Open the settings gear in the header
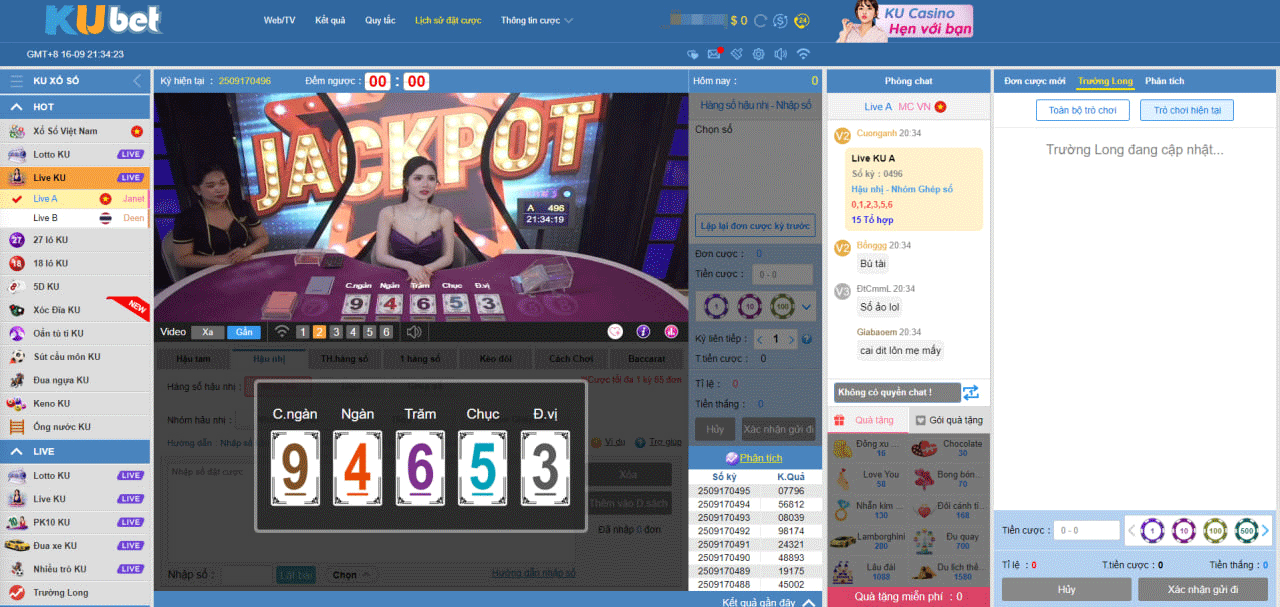This screenshot has width=1280, height=607. point(758,54)
